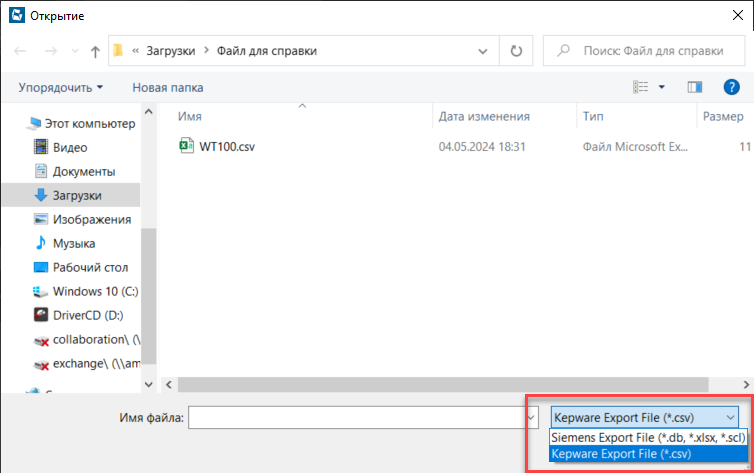Go up one folder level
This screenshot has width=754, height=473.
(95, 51)
